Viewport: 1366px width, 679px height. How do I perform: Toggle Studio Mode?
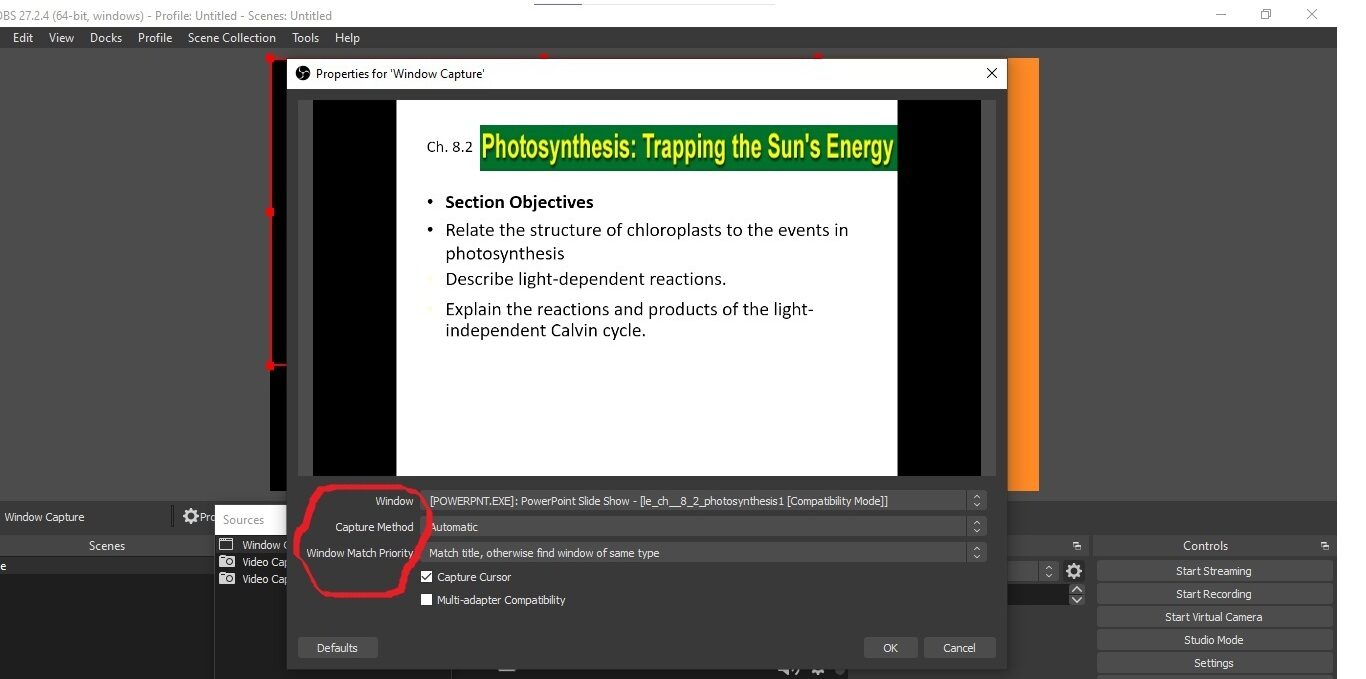pos(1213,639)
